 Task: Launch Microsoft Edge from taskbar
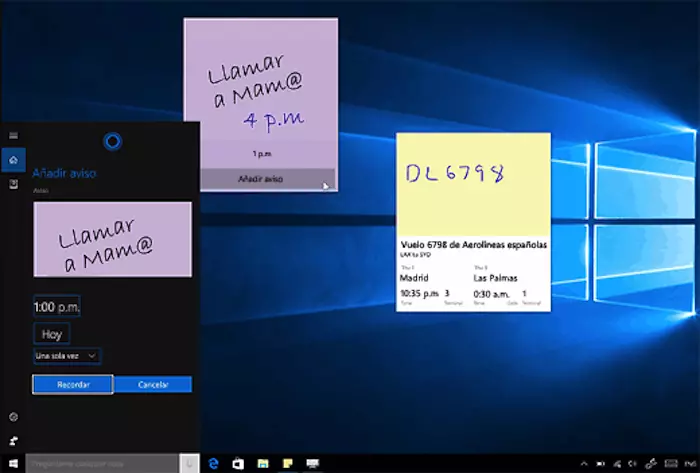[214, 463]
